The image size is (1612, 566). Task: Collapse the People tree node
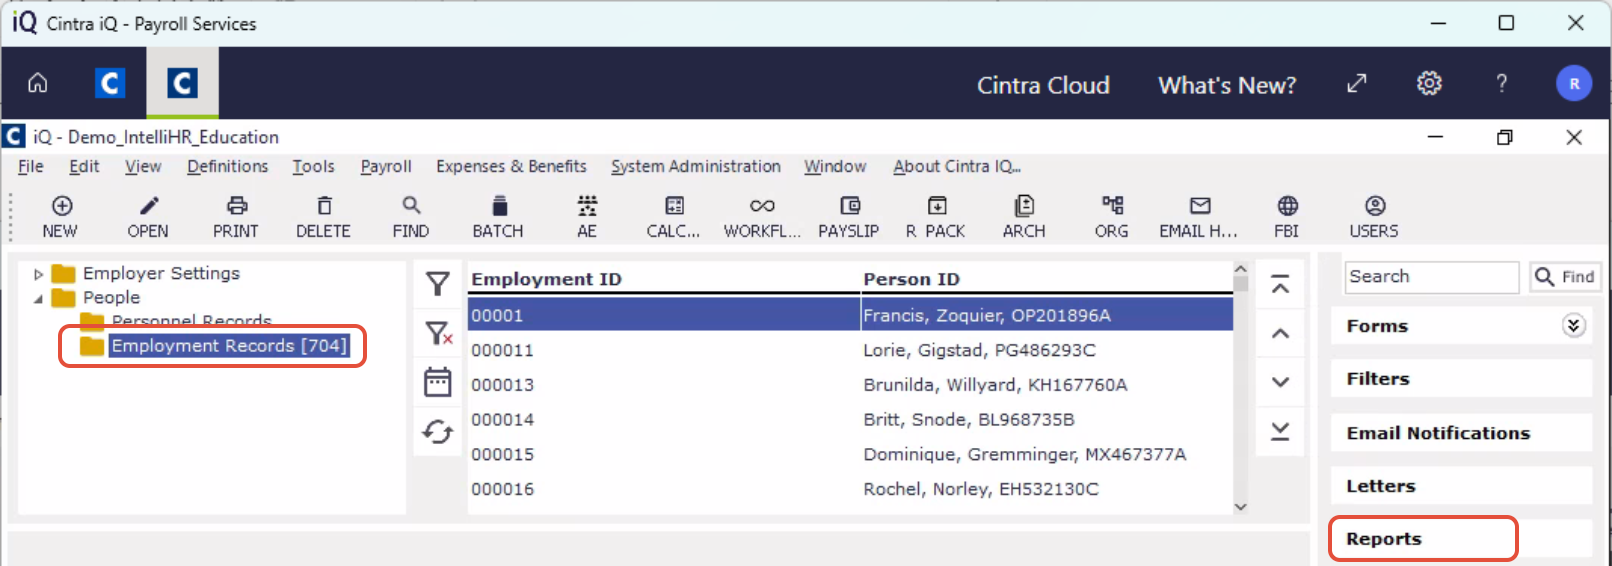[38, 298]
